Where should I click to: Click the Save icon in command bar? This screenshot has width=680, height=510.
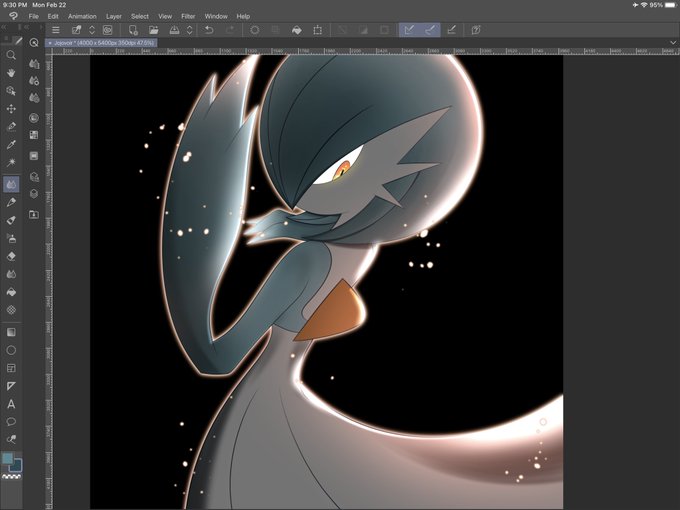point(174,30)
